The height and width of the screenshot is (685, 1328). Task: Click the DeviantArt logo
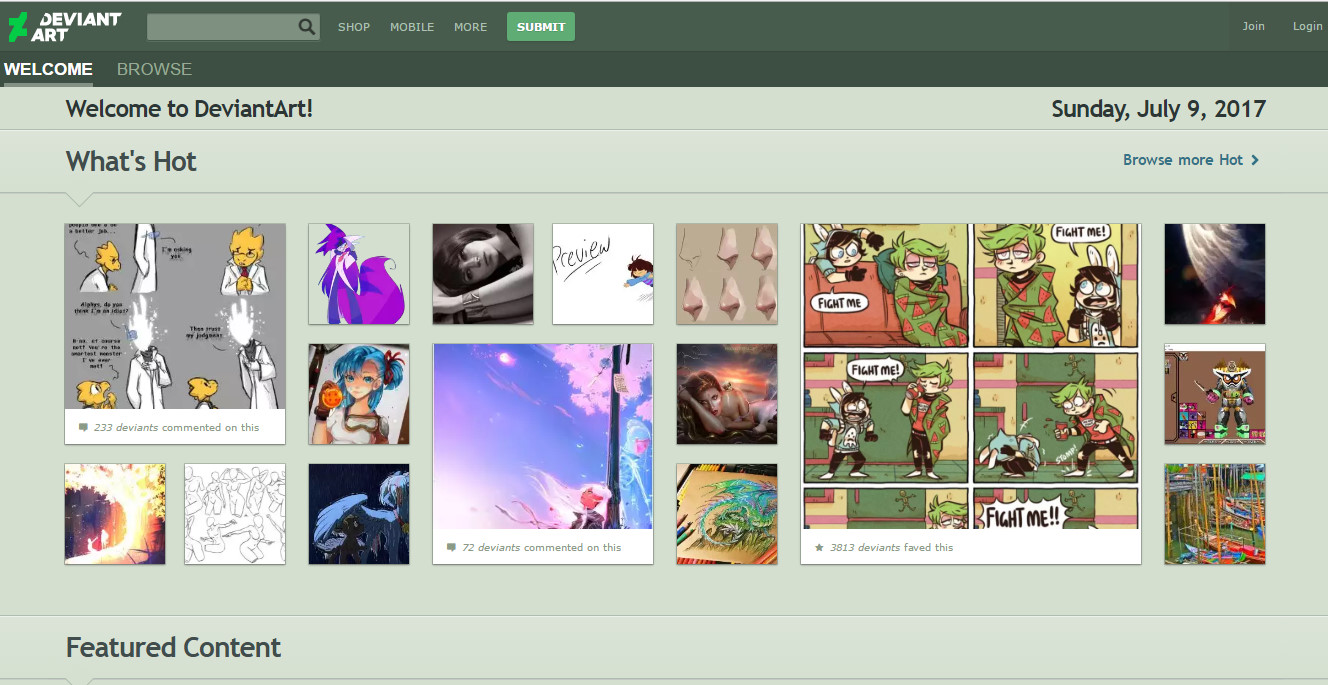[65, 27]
